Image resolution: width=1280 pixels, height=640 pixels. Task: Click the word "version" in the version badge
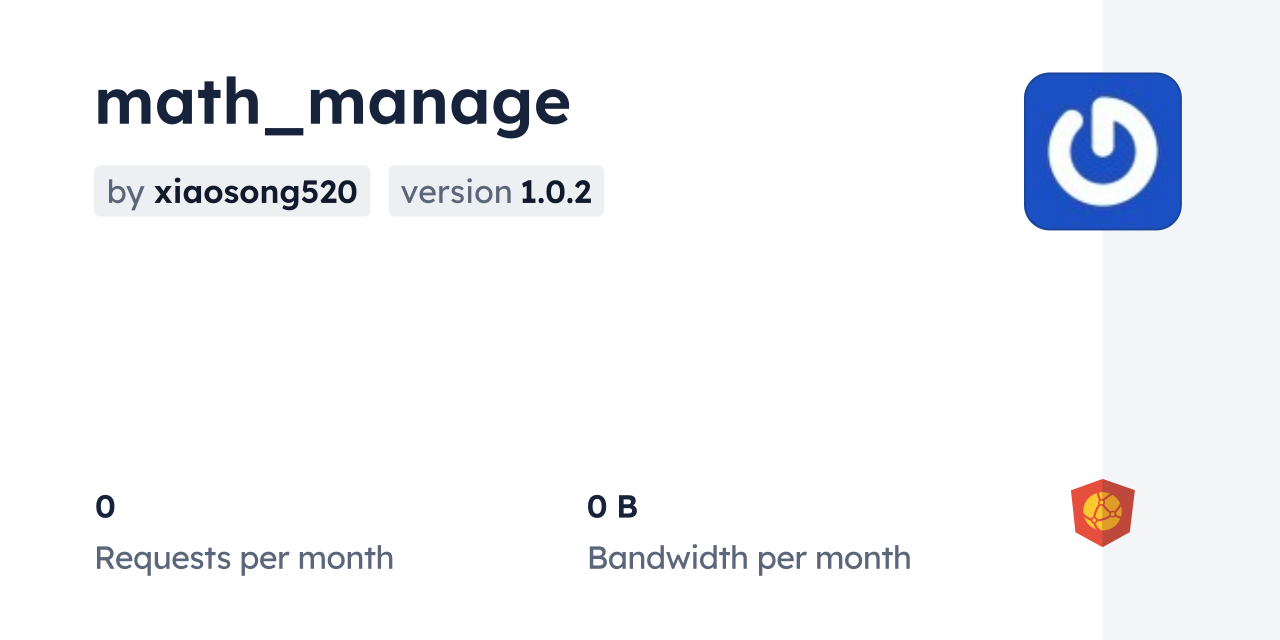point(456,192)
